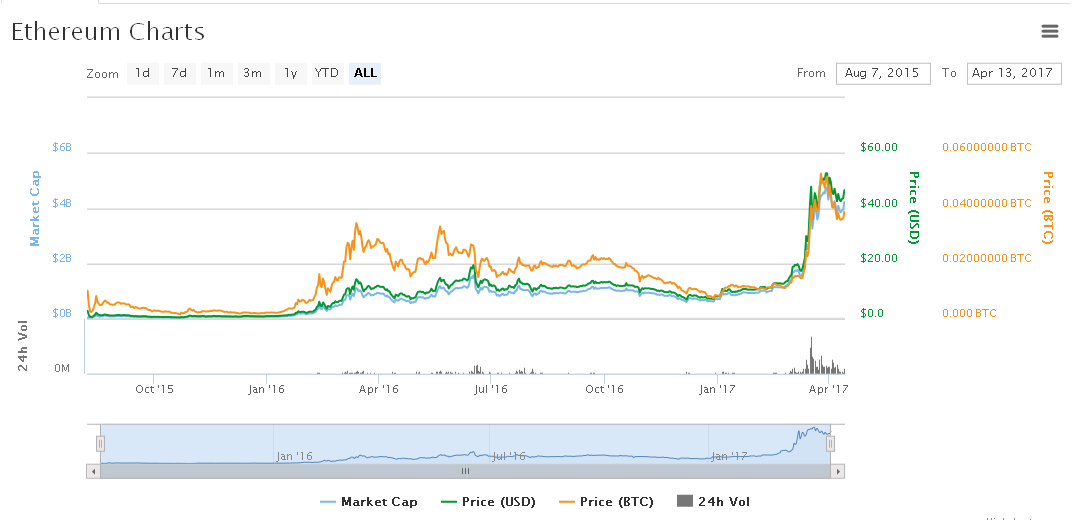Click navigator scrollbar right arrow
The image size is (1090, 520).
click(x=838, y=471)
